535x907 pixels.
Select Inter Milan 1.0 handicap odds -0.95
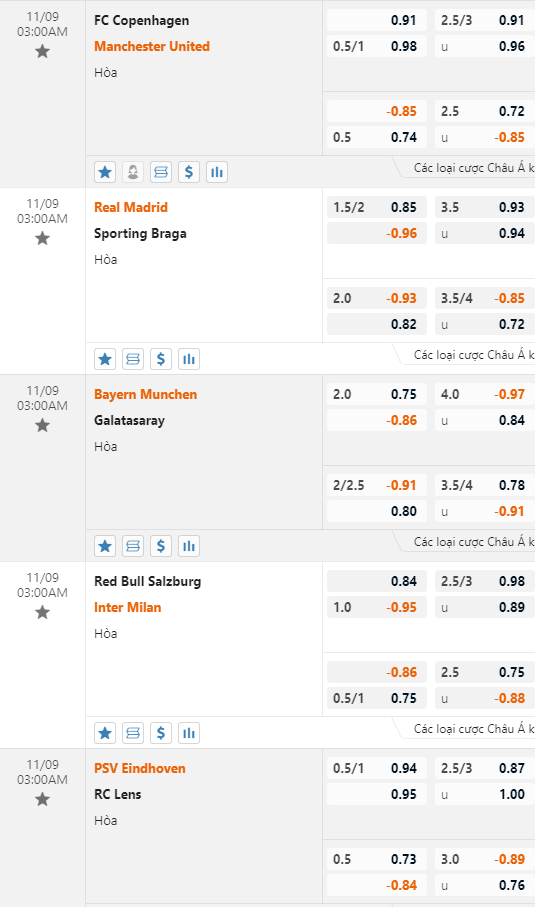[x=377, y=607]
